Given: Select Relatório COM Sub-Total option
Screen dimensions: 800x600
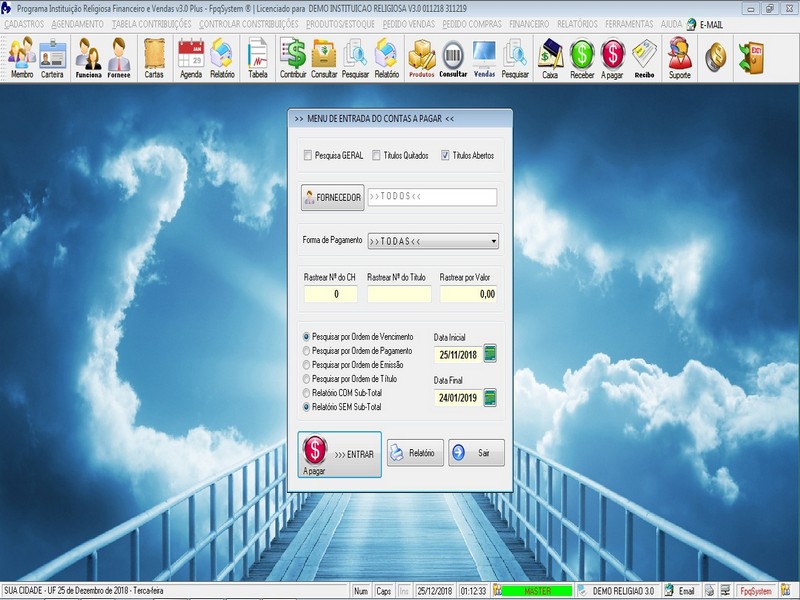Looking at the screenshot, I should 306,393.
